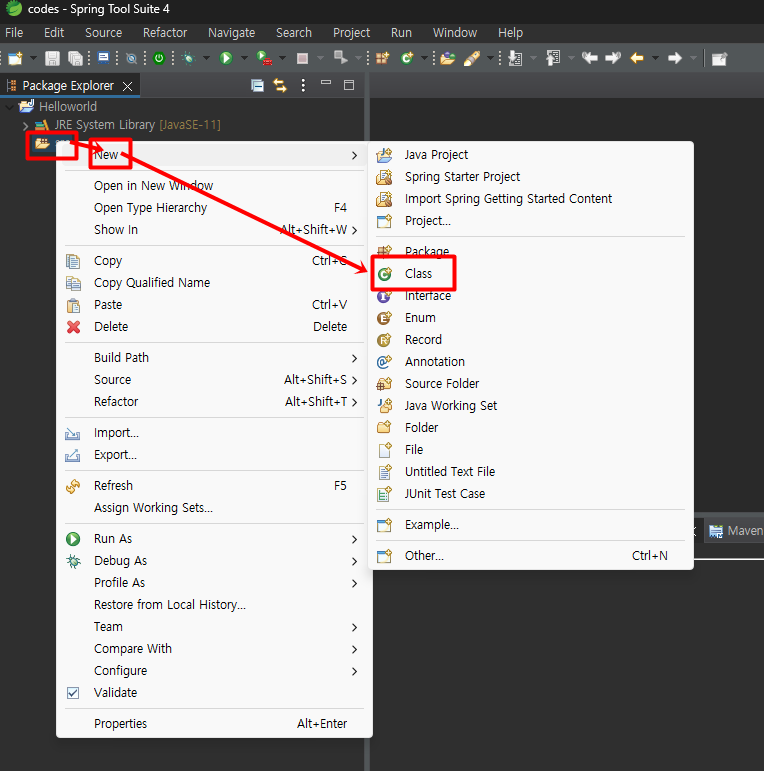Click the Open Type folder toolbar icon

point(447,59)
